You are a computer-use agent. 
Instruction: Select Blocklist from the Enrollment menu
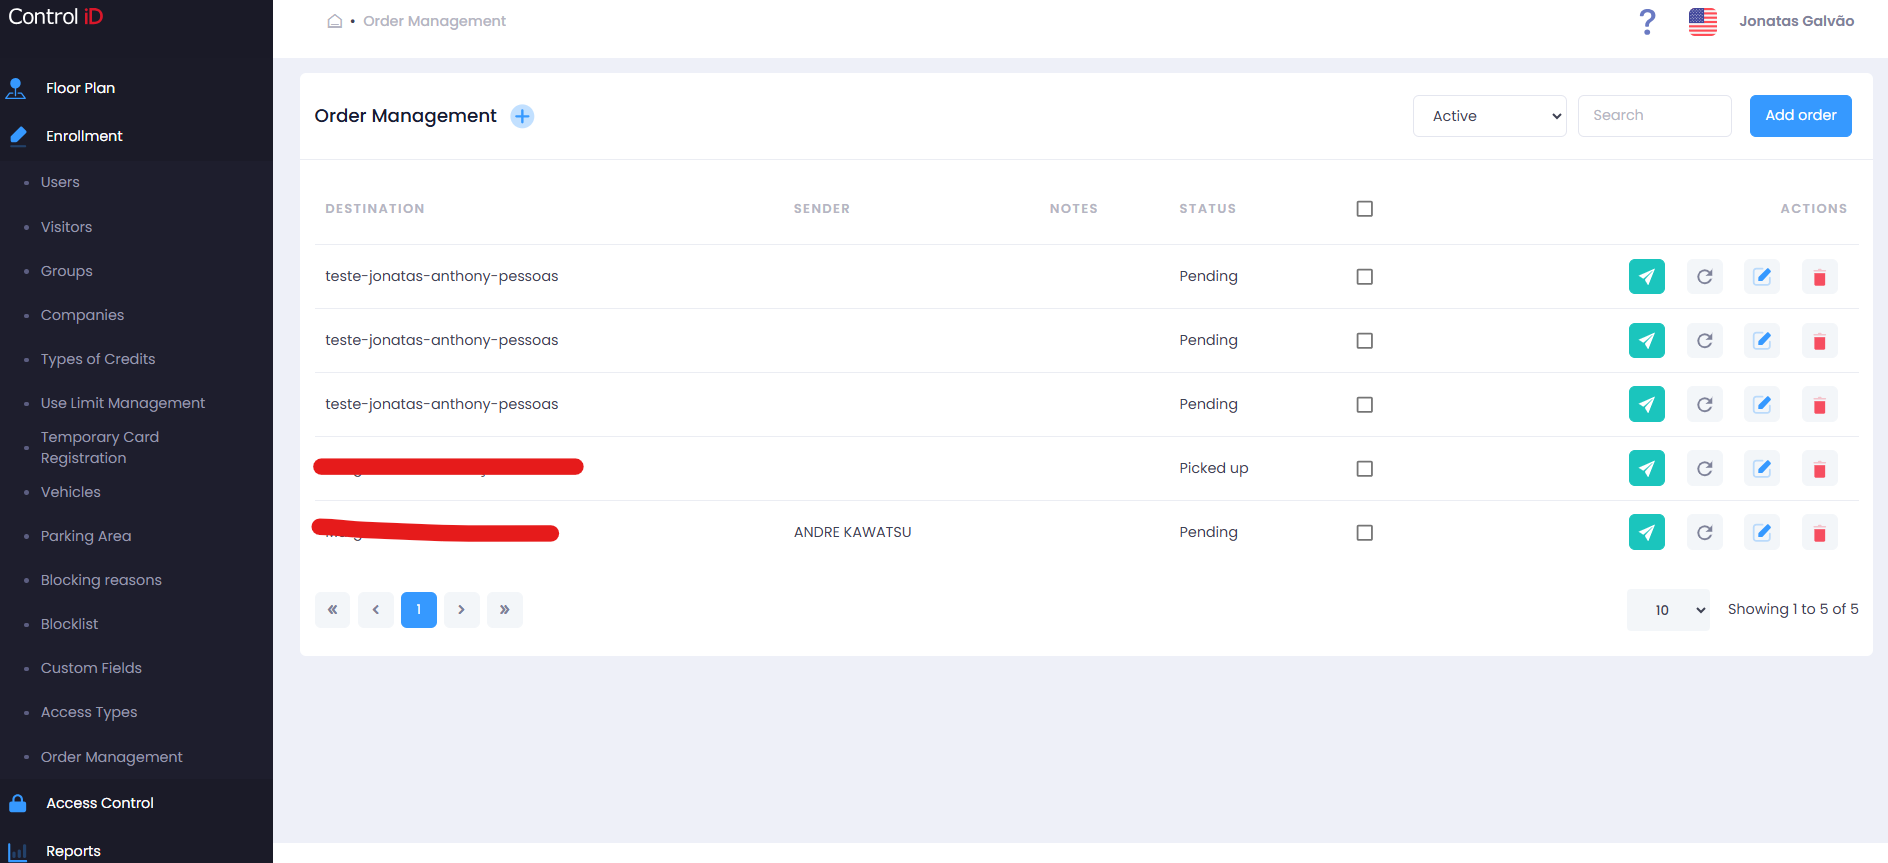click(x=69, y=624)
